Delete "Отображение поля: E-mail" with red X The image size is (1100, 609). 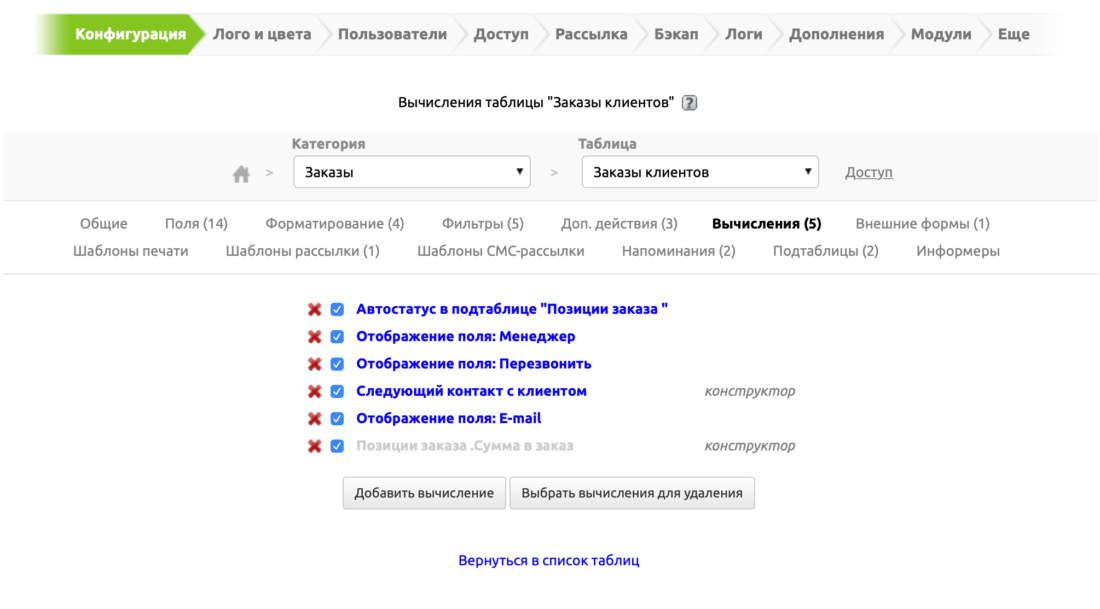click(x=314, y=419)
